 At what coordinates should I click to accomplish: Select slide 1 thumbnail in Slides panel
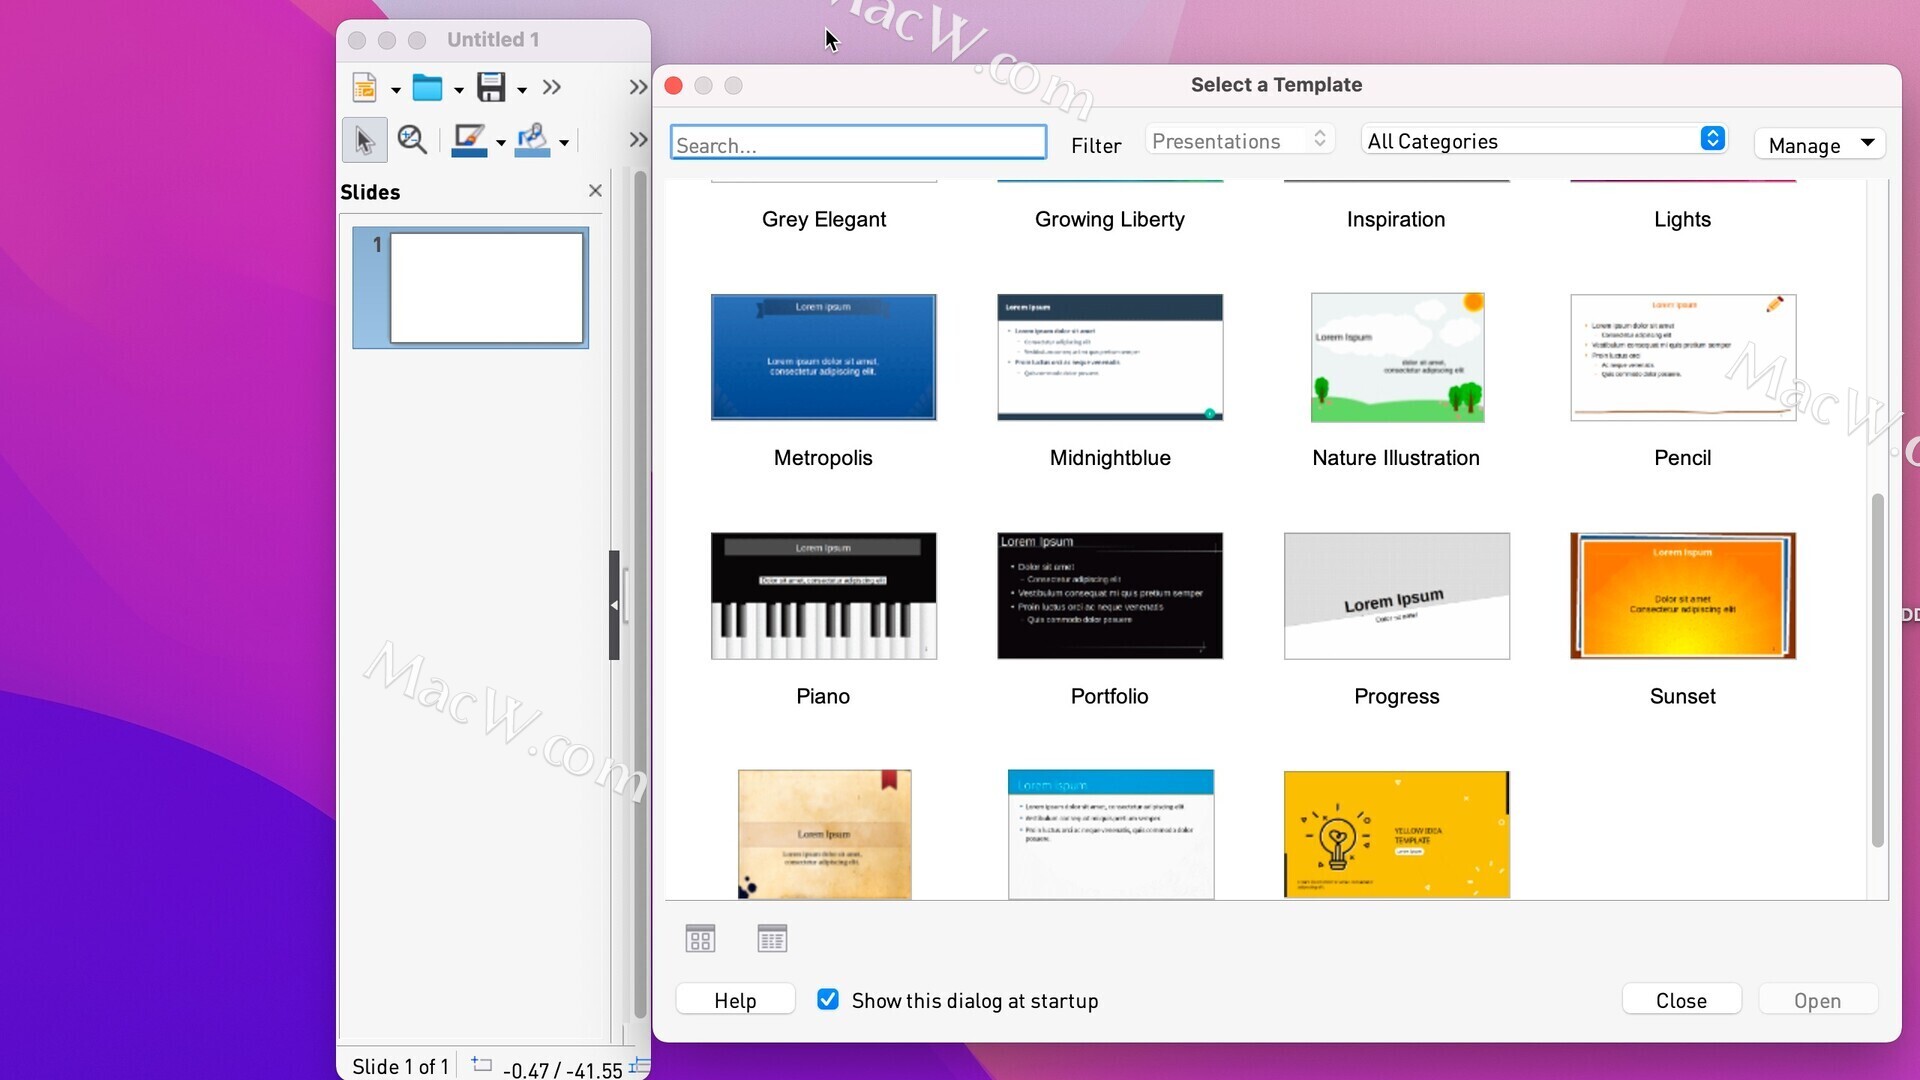tap(471, 288)
